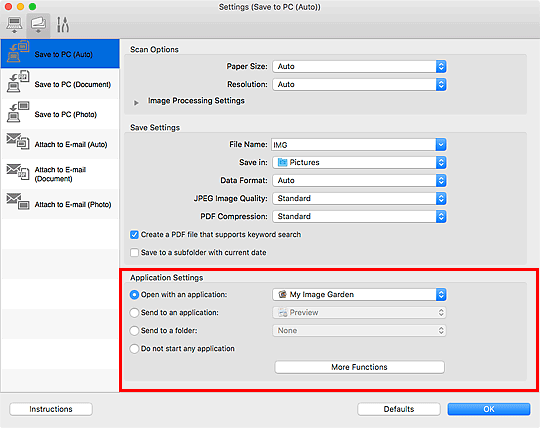Select Save to PC (Auto) in the sidebar
Screen dimensions: 540x428
click(x=60, y=54)
